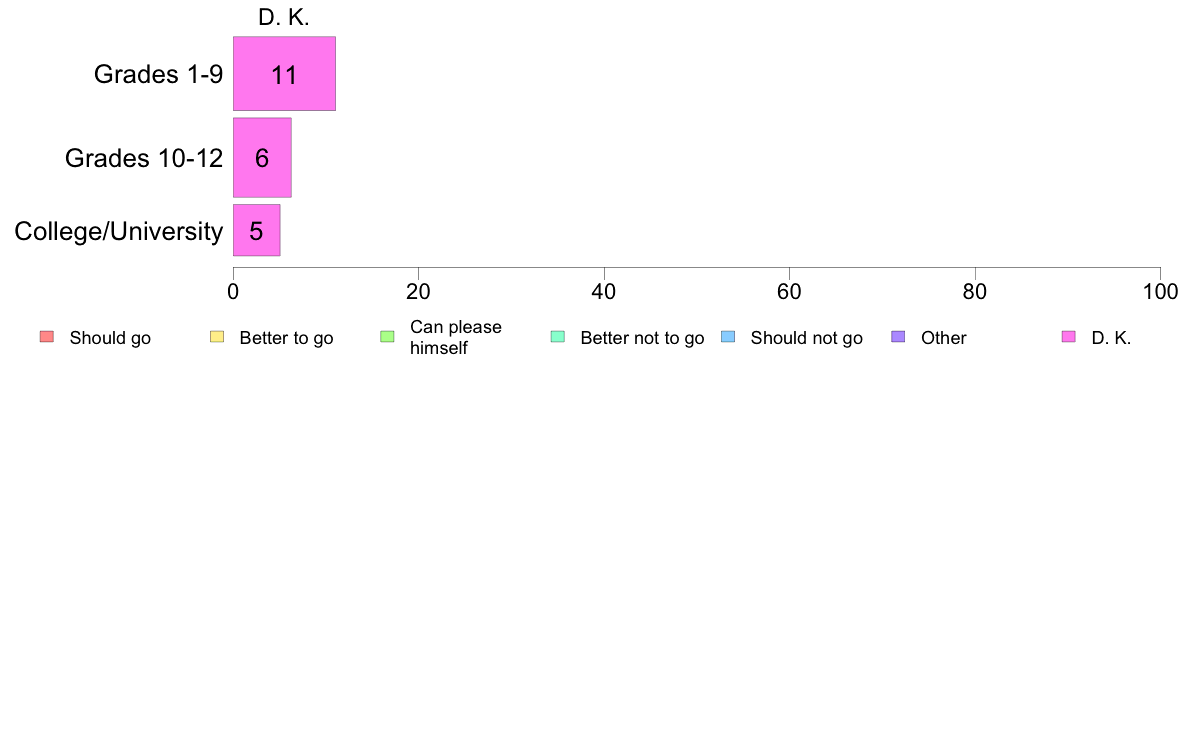Viewport: 1188px width, 736px height.
Task: Click the Grades 1-9 axis label
Action: point(158,74)
